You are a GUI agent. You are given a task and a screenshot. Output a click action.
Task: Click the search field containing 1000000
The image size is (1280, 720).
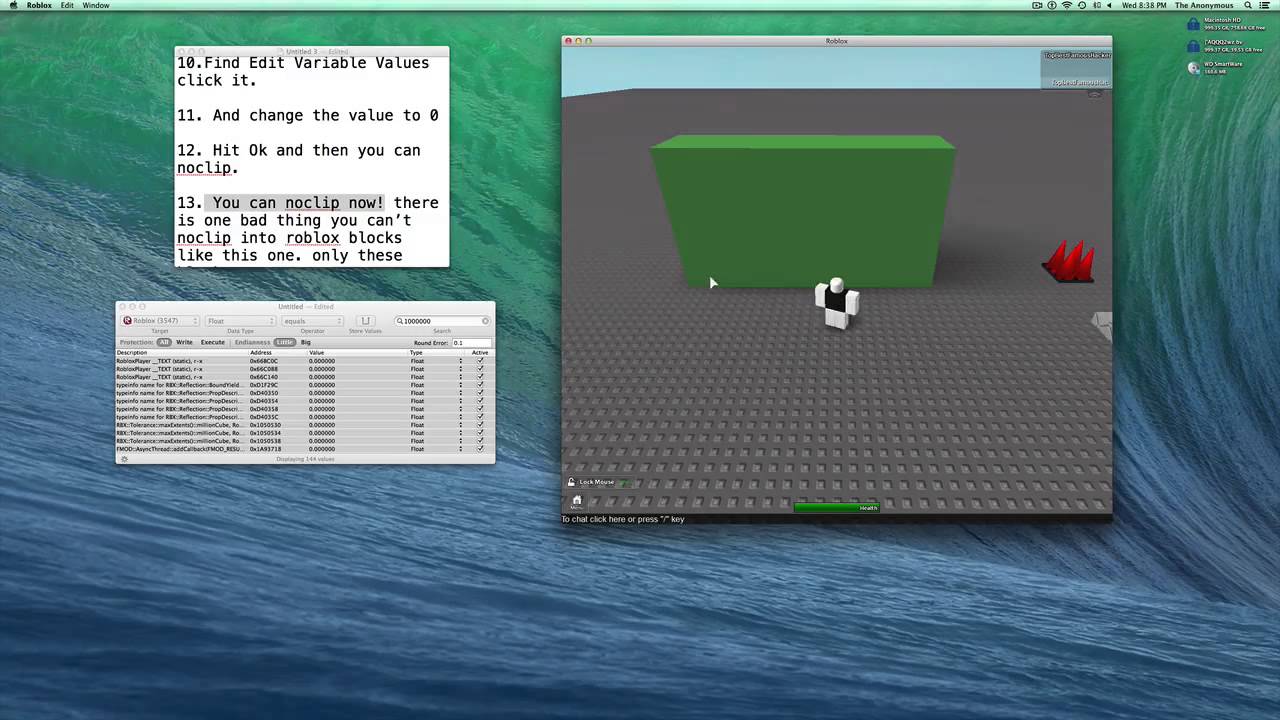[x=441, y=321]
